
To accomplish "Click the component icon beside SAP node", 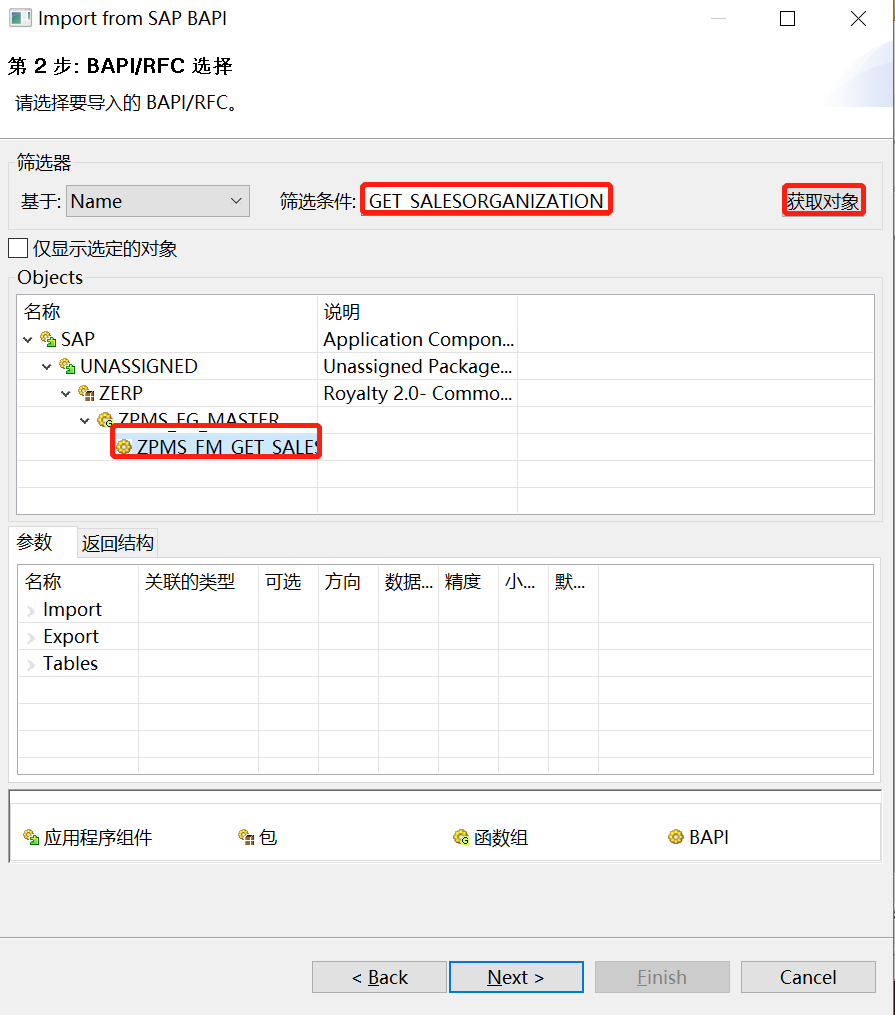I will [46, 339].
